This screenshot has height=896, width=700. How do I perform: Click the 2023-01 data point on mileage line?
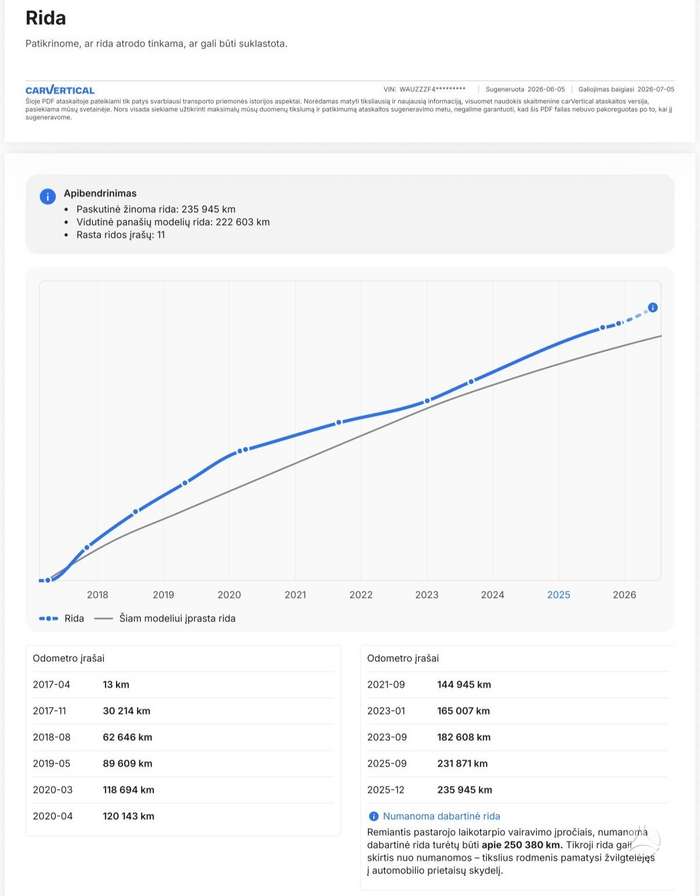tap(427, 401)
